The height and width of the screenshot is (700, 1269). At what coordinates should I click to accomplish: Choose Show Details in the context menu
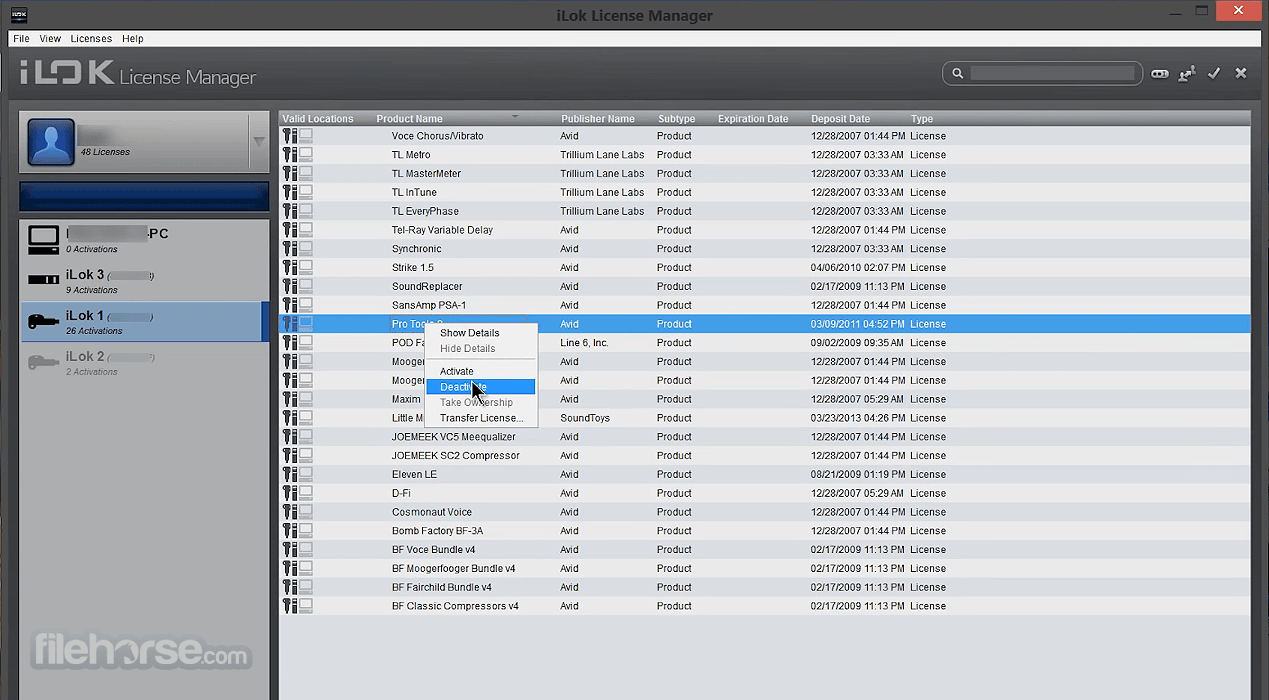(481, 333)
